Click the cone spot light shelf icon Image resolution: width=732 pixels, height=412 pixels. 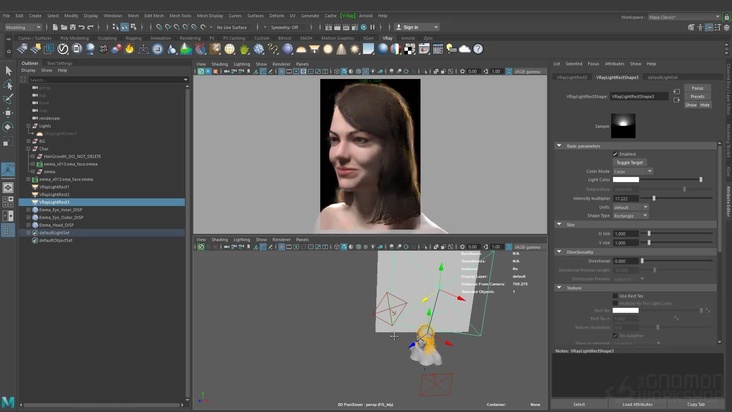[341, 49]
